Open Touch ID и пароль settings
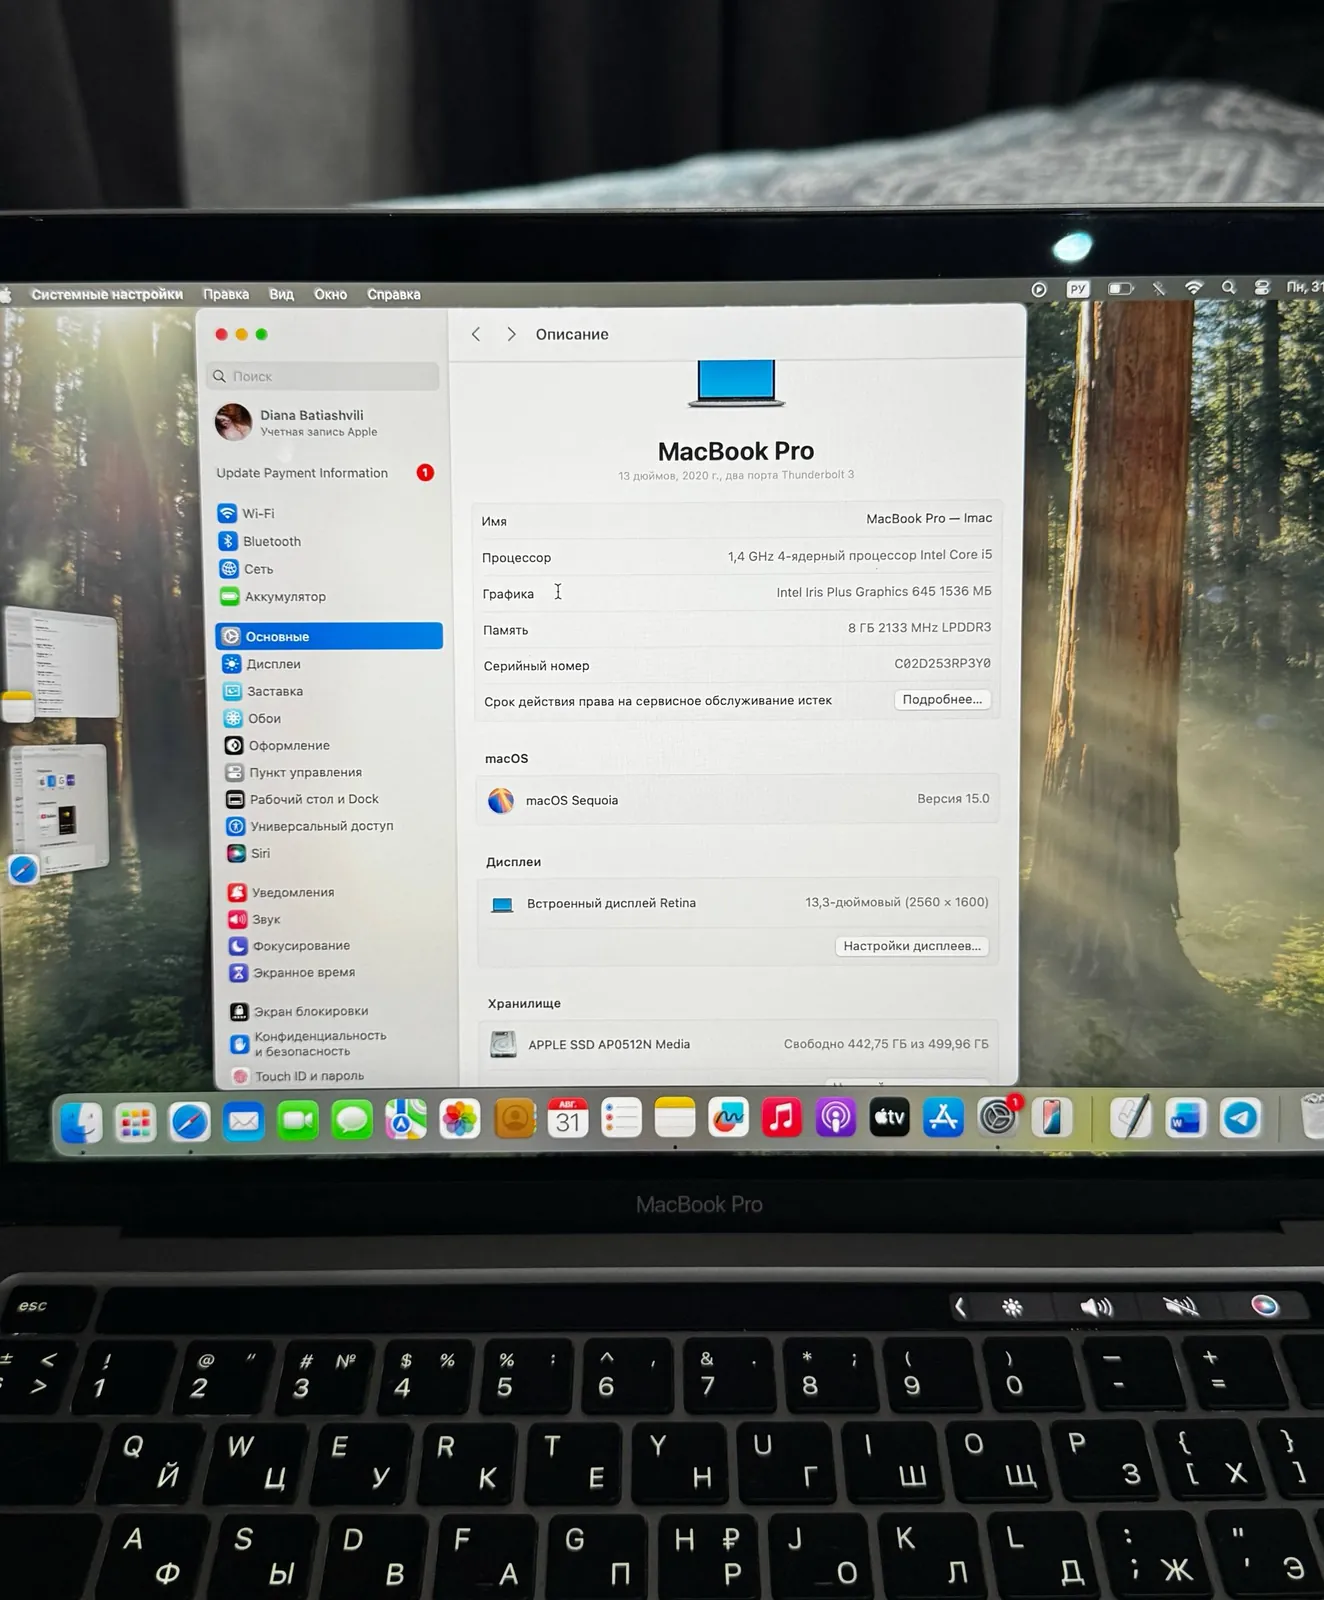Image resolution: width=1324 pixels, height=1600 pixels. (x=299, y=1076)
